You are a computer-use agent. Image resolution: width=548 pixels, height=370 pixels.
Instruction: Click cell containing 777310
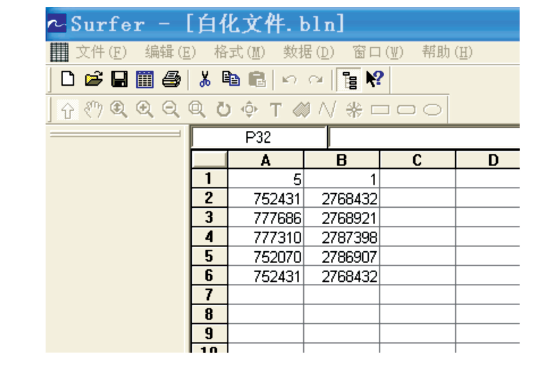click(x=266, y=237)
